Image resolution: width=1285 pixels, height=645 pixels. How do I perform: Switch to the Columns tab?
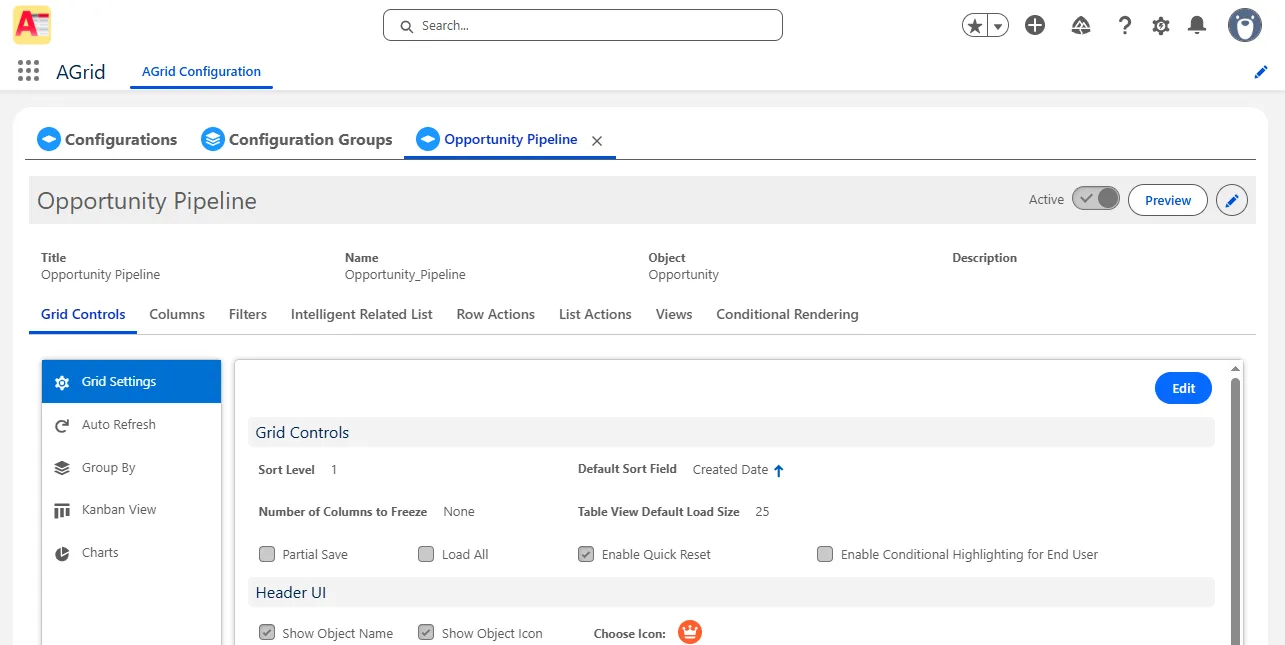pos(177,314)
